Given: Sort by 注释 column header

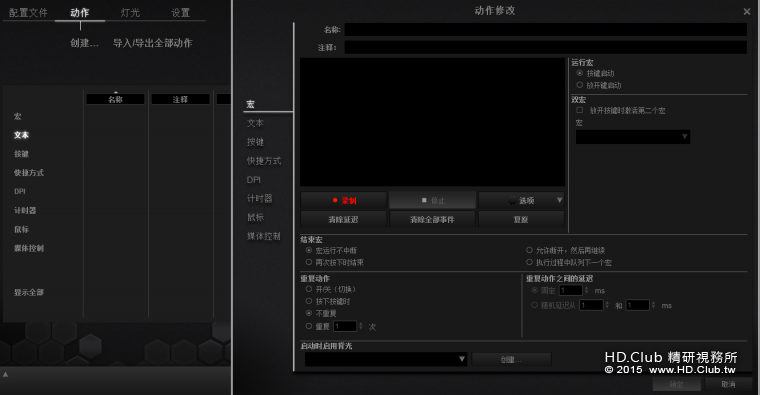Looking at the screenshot, I should 180,99.
